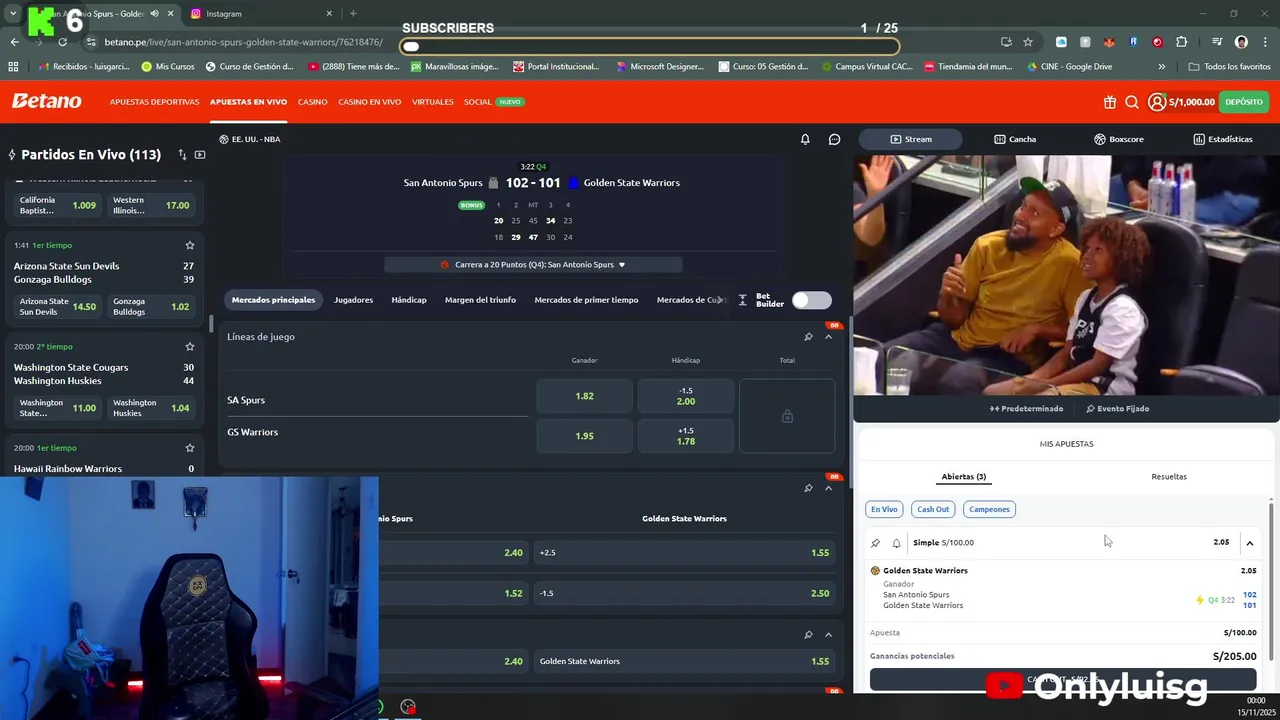This screenshot has width=1280, height=720.
Task: Favorite the Hawaii Rainbow Warriors match star
Action: tap(190, 448)
